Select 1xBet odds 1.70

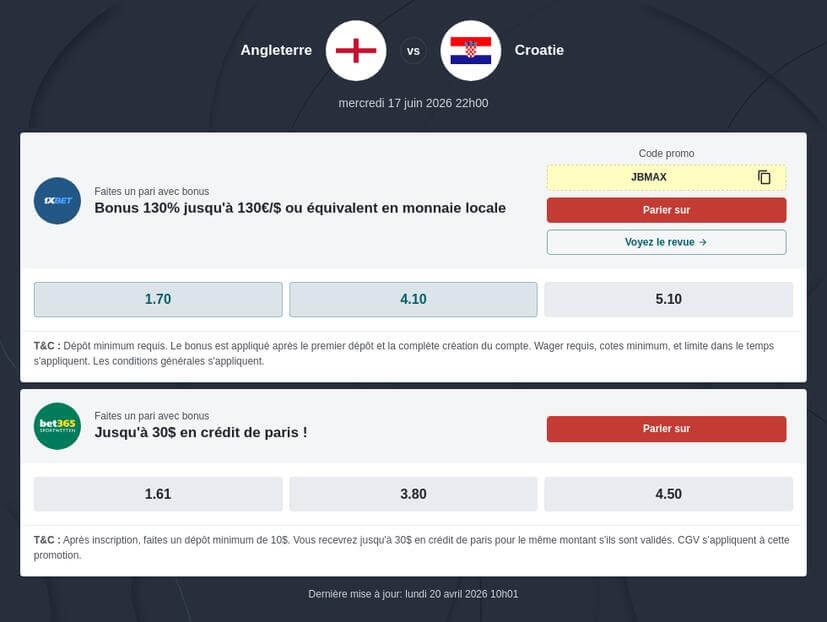[158, 299]
